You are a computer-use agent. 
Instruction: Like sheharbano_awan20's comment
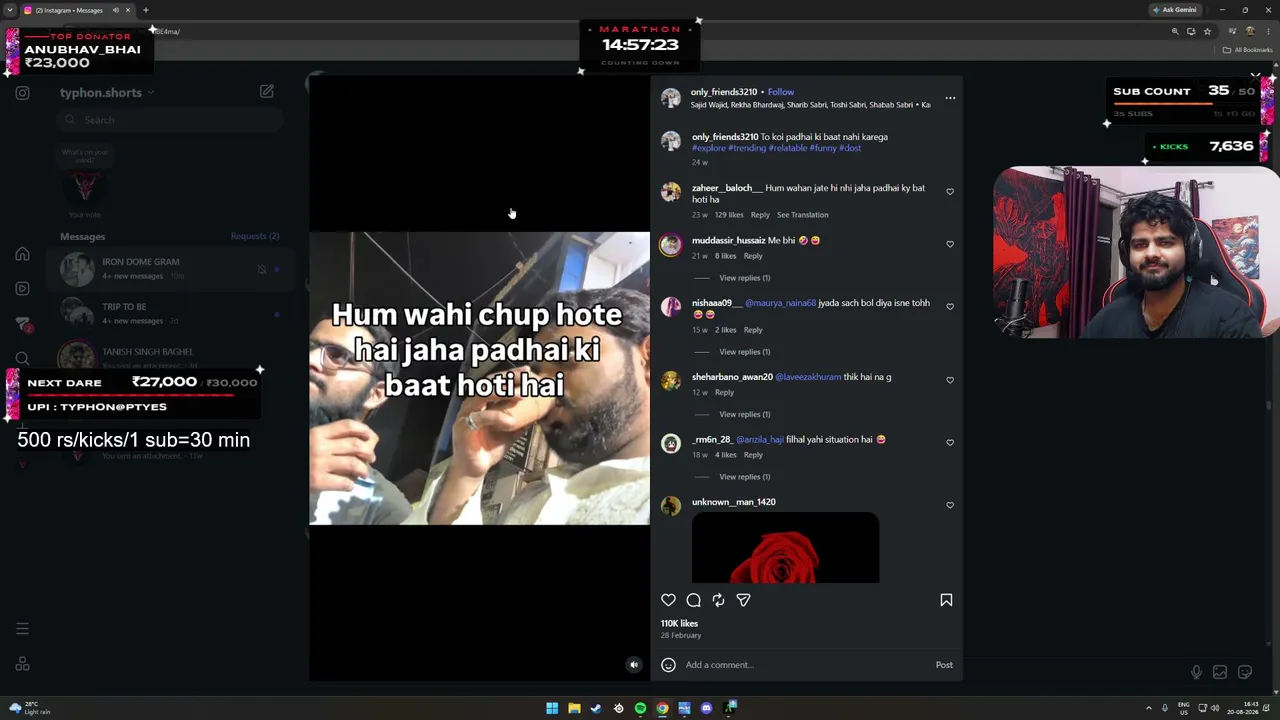tap(950, 380)
